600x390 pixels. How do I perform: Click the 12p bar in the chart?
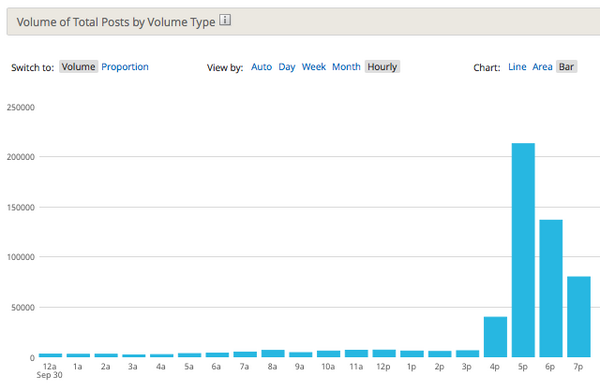coord(384,354)
